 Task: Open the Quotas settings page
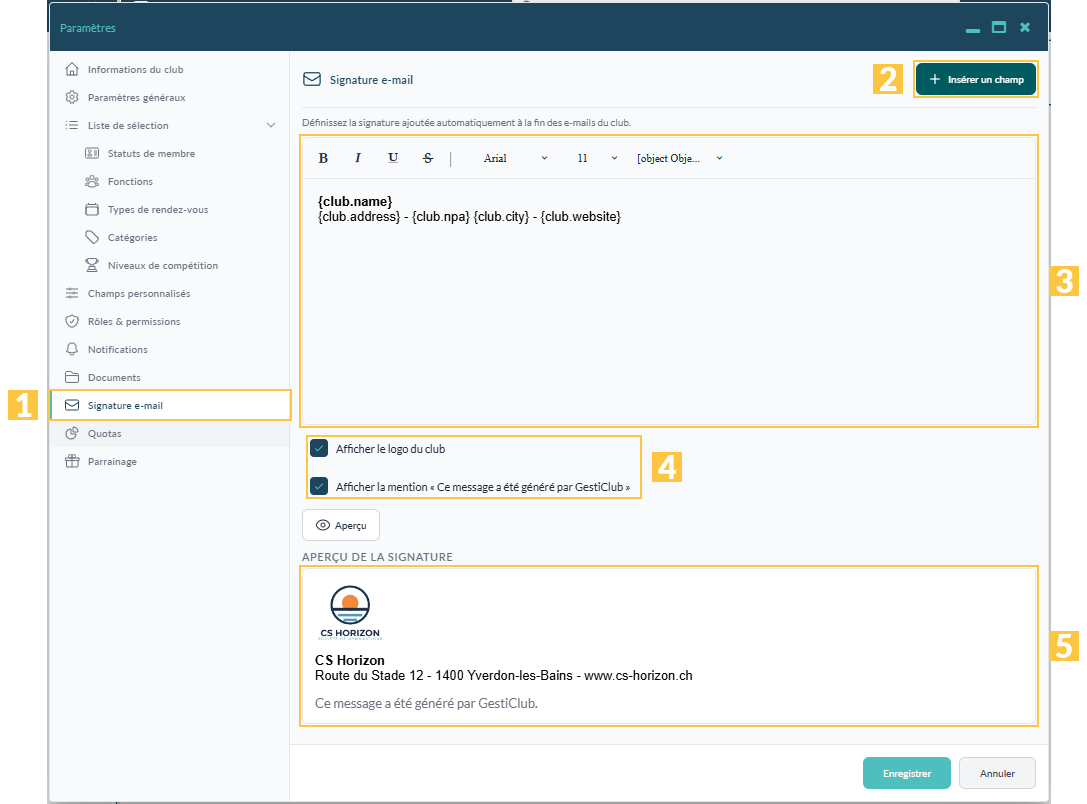[171, 433]
